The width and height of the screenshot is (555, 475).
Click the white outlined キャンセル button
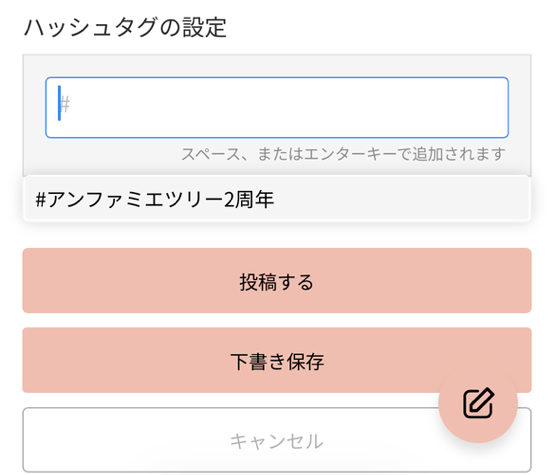point(277,440)
